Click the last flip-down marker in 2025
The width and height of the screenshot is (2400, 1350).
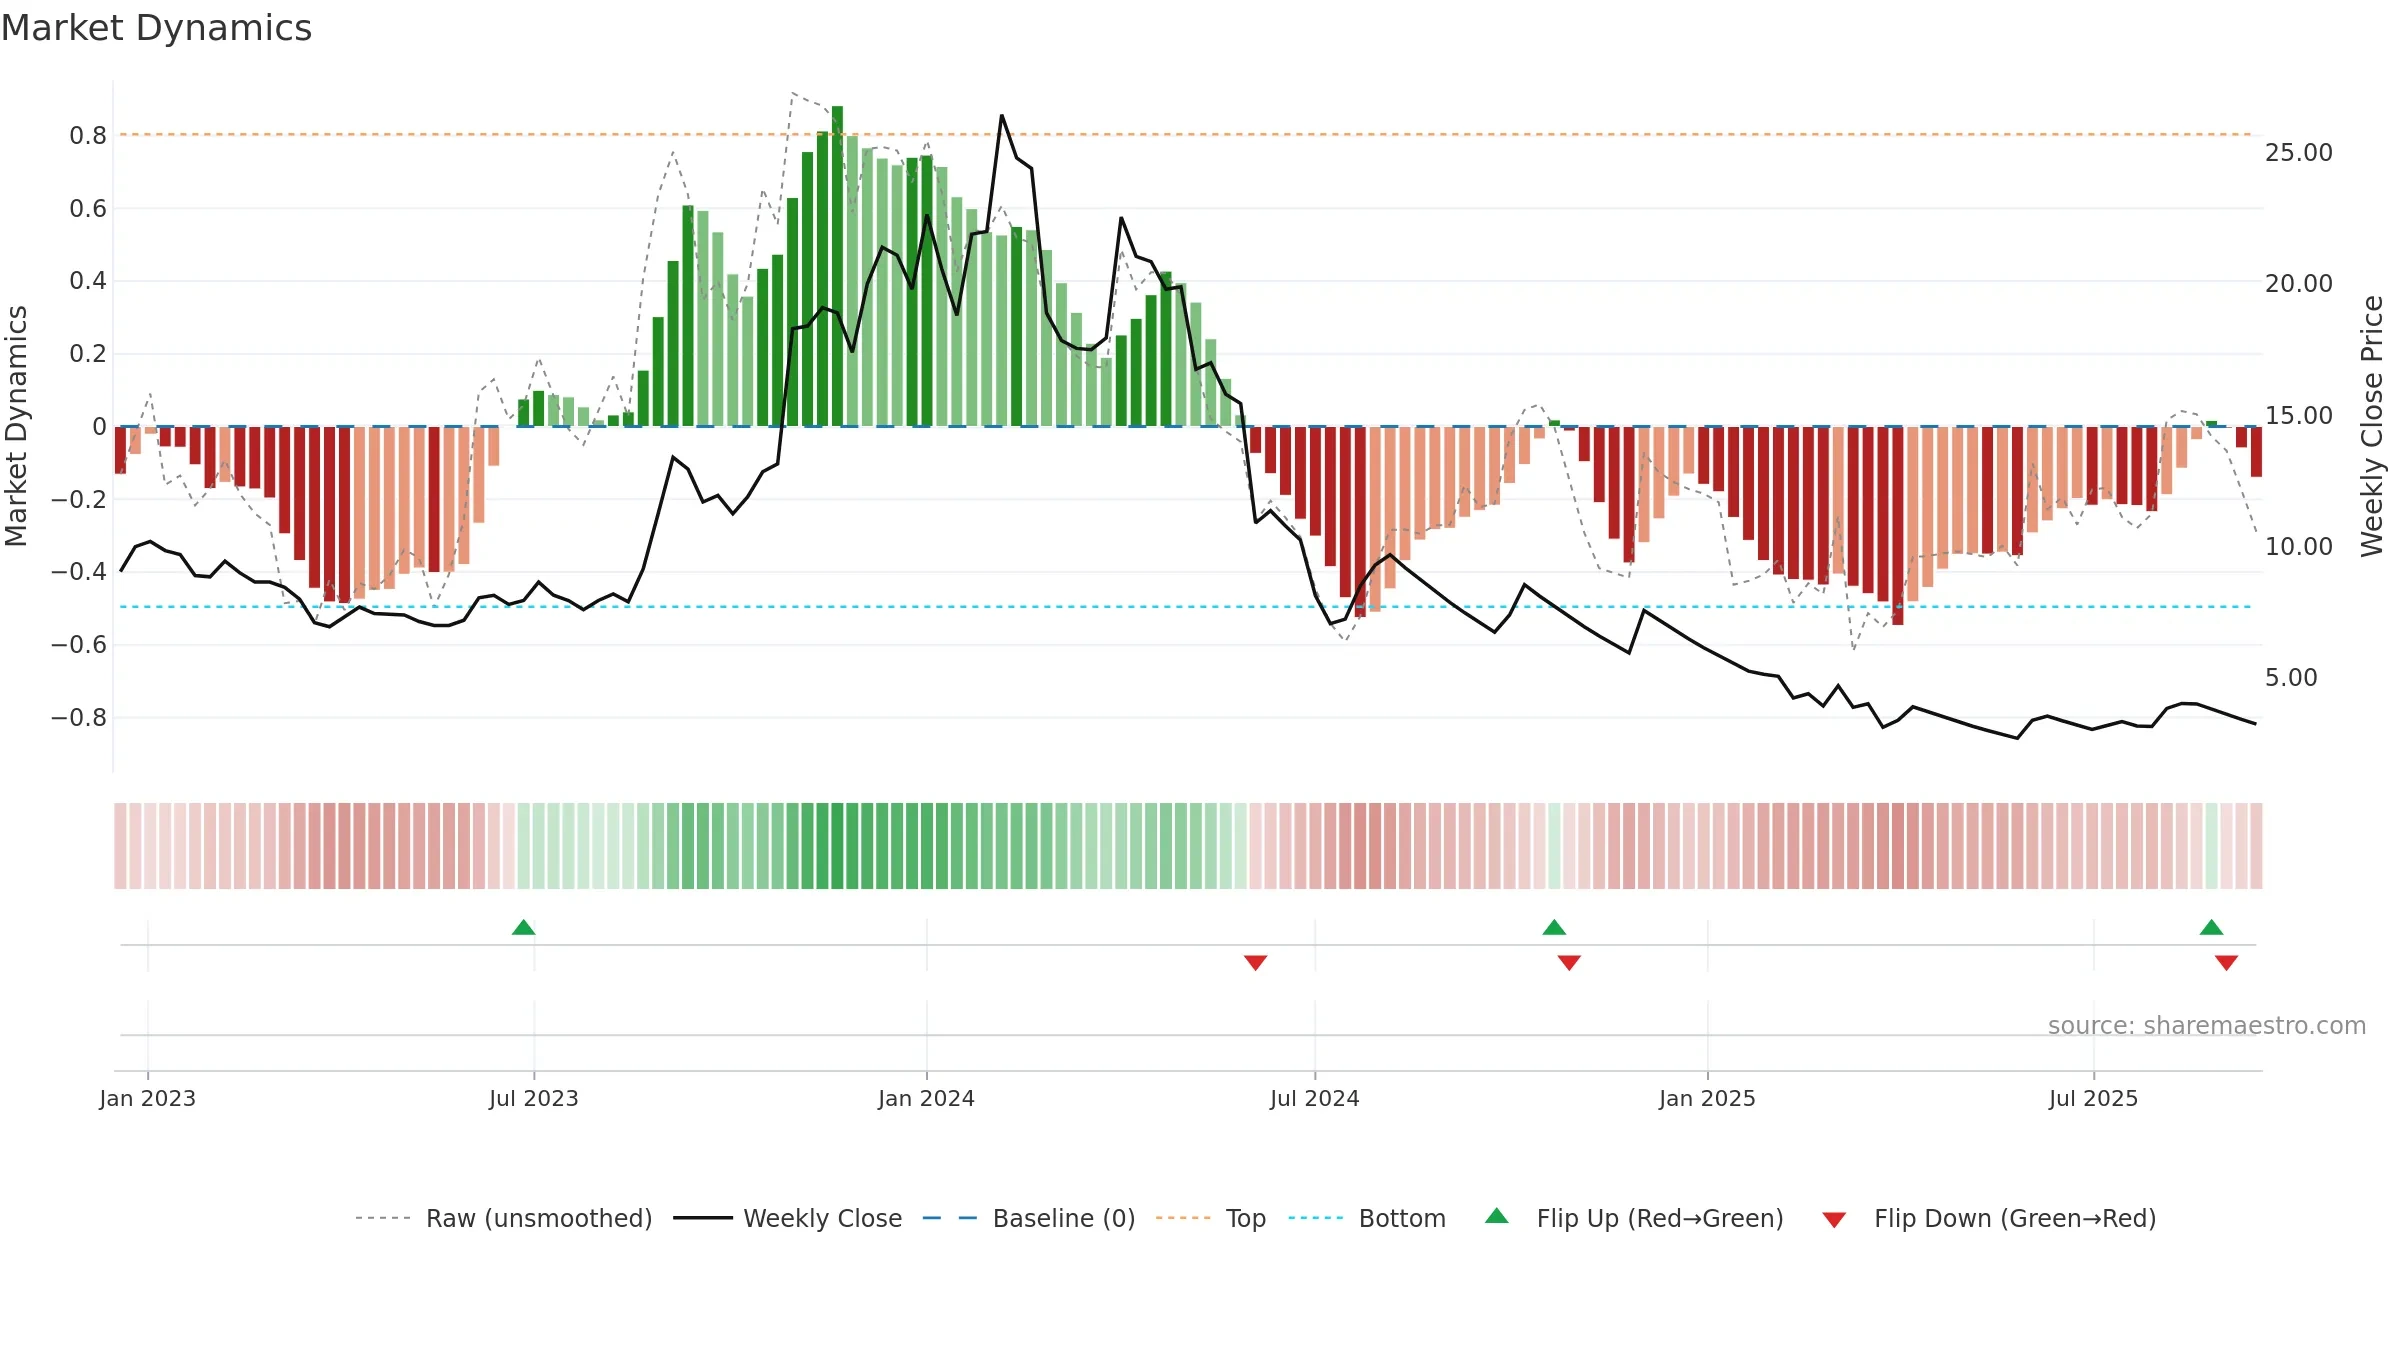tap(2226, 963)
